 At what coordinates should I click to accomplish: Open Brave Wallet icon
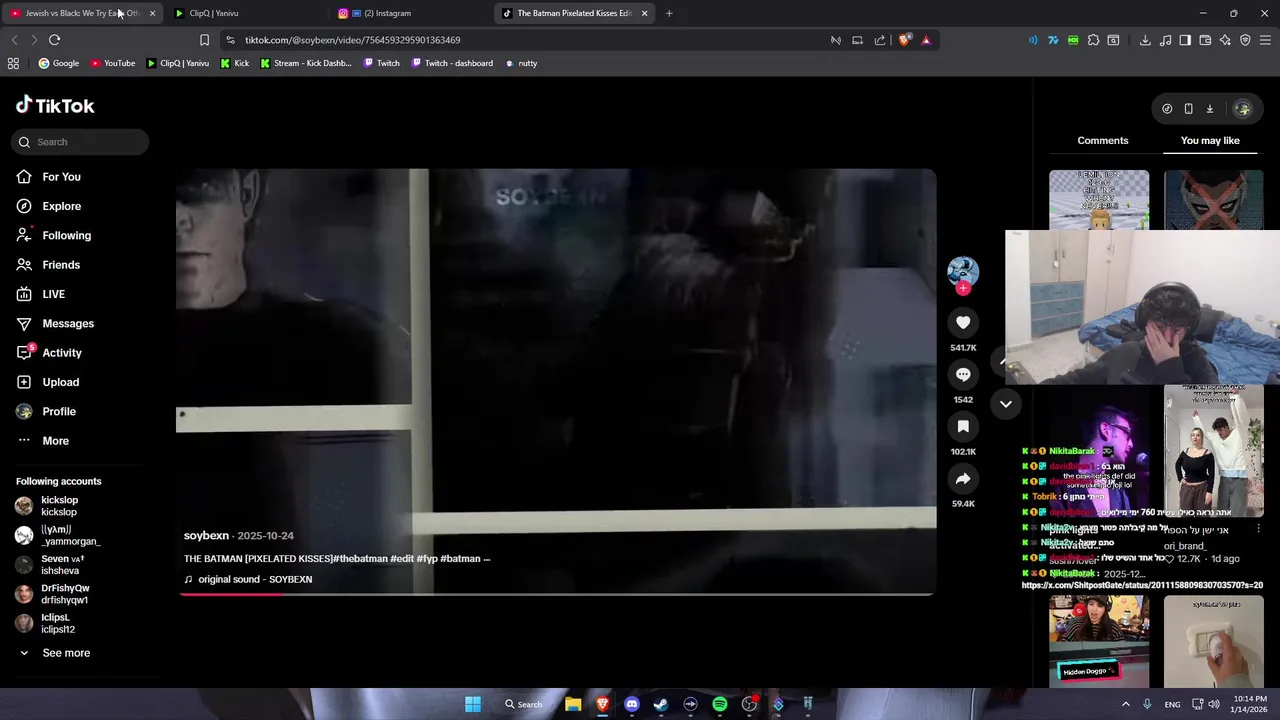[1205, 40]
